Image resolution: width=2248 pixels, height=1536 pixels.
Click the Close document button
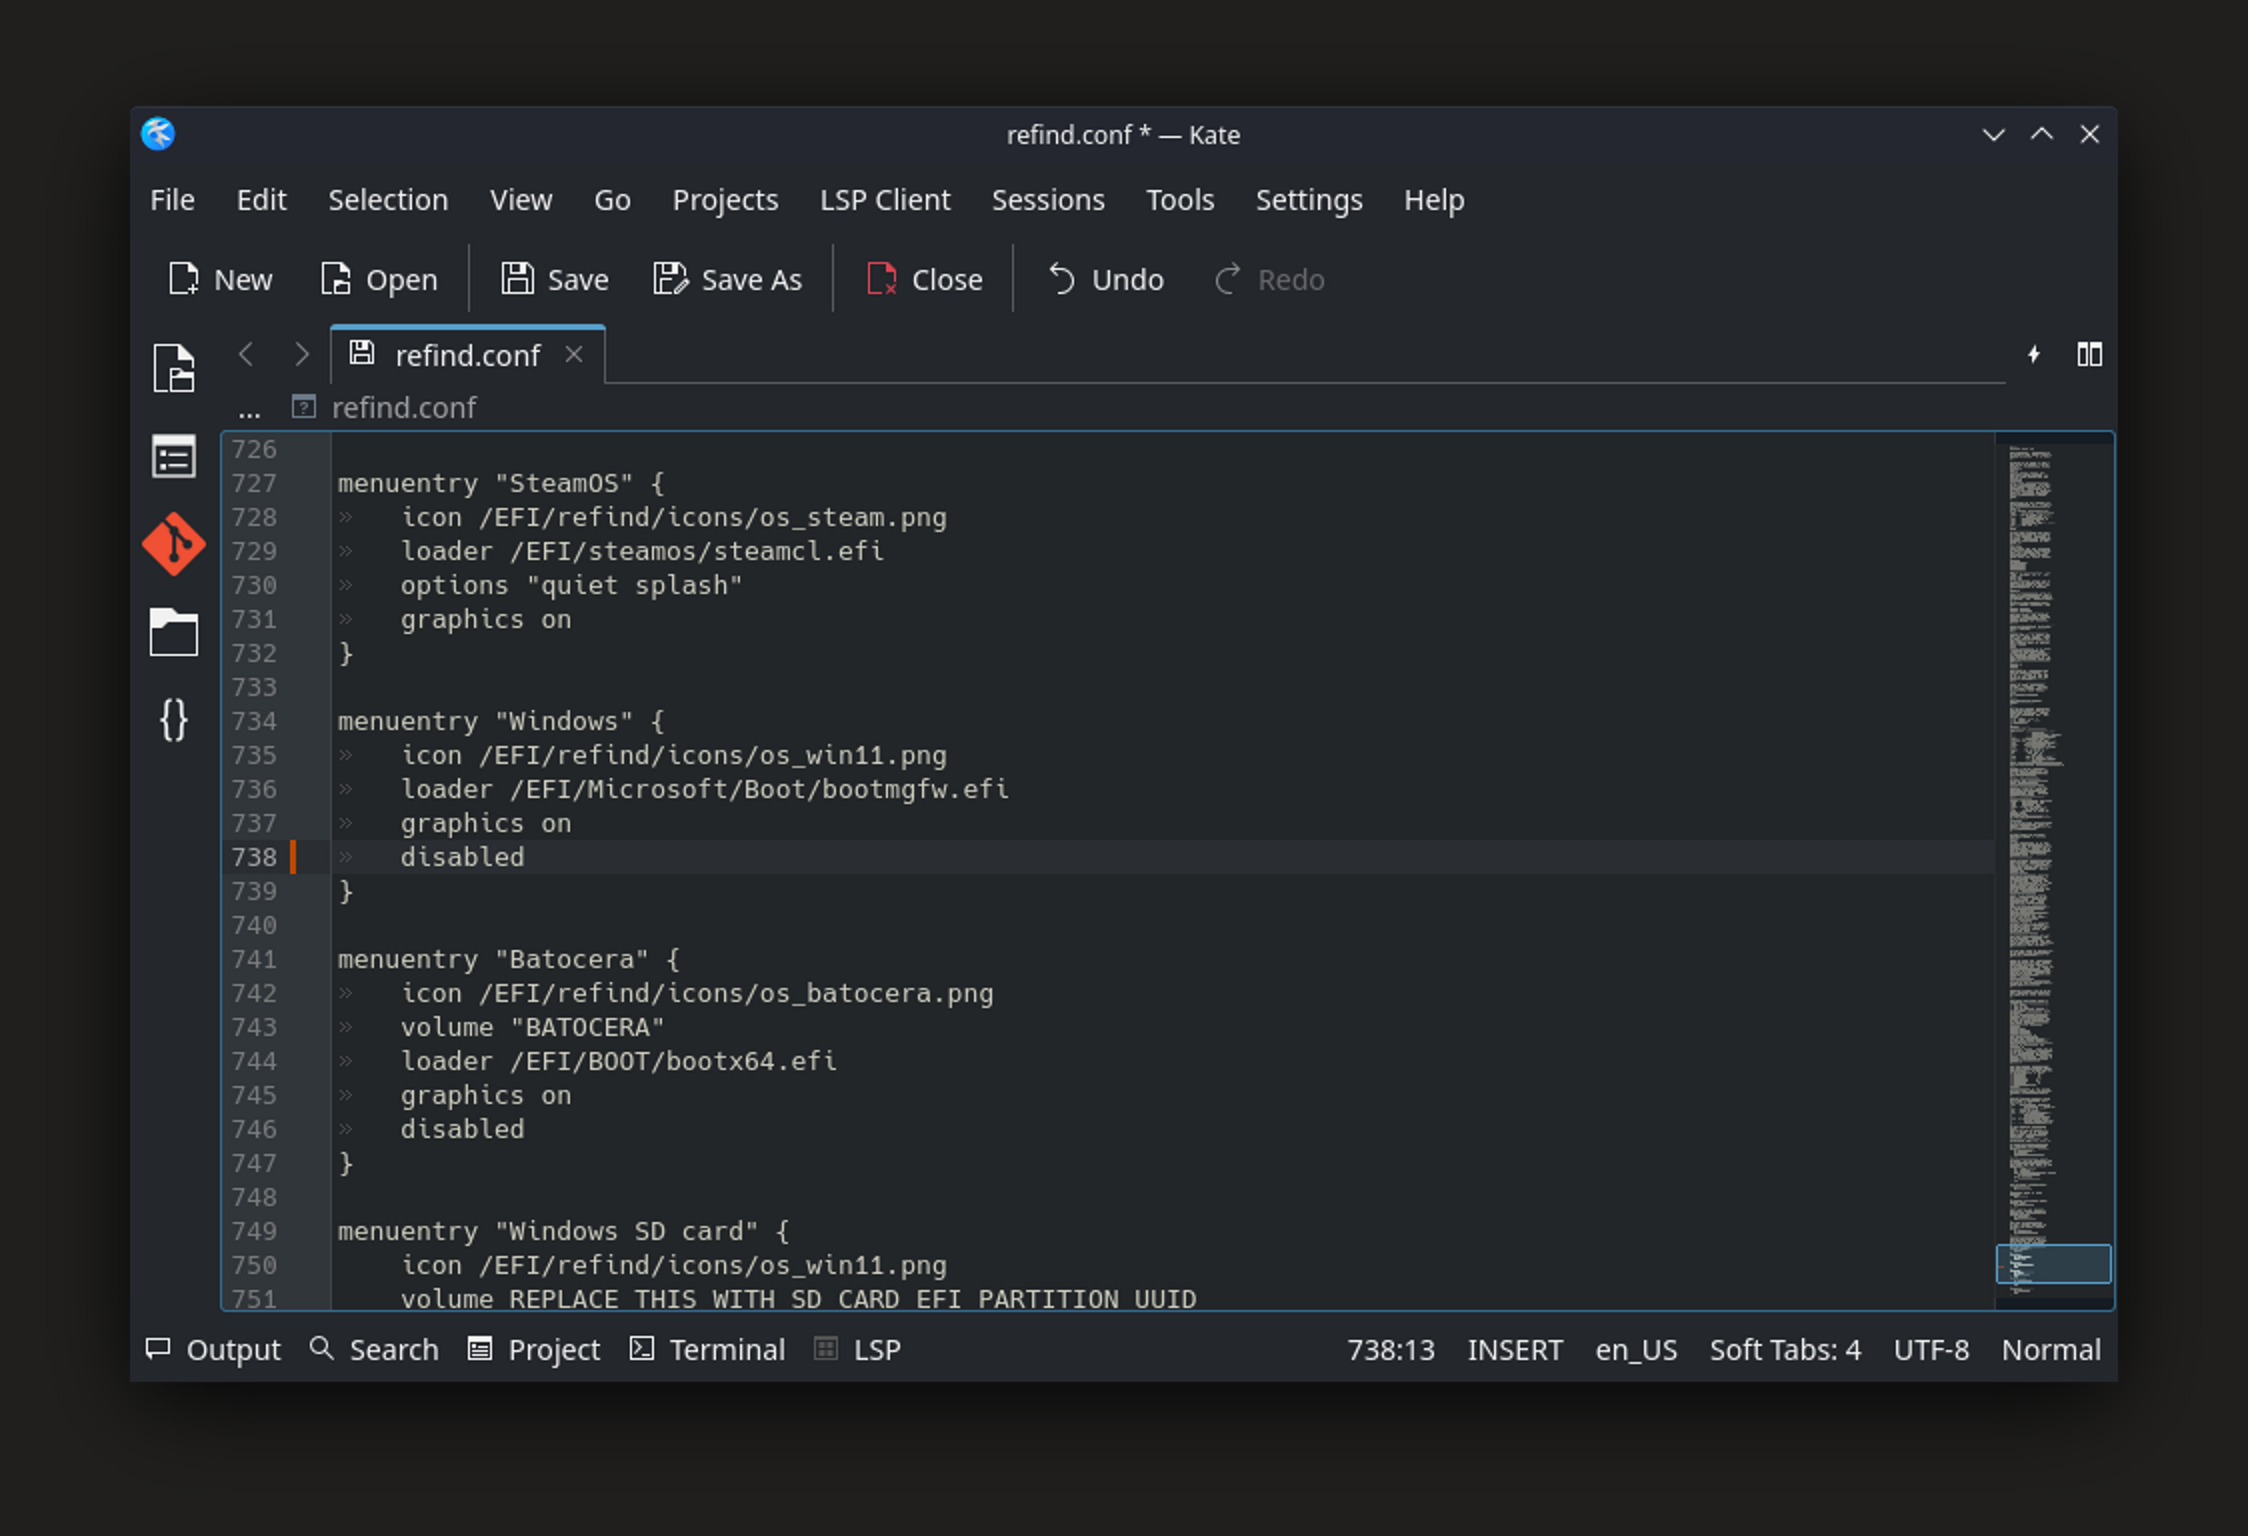924,280
